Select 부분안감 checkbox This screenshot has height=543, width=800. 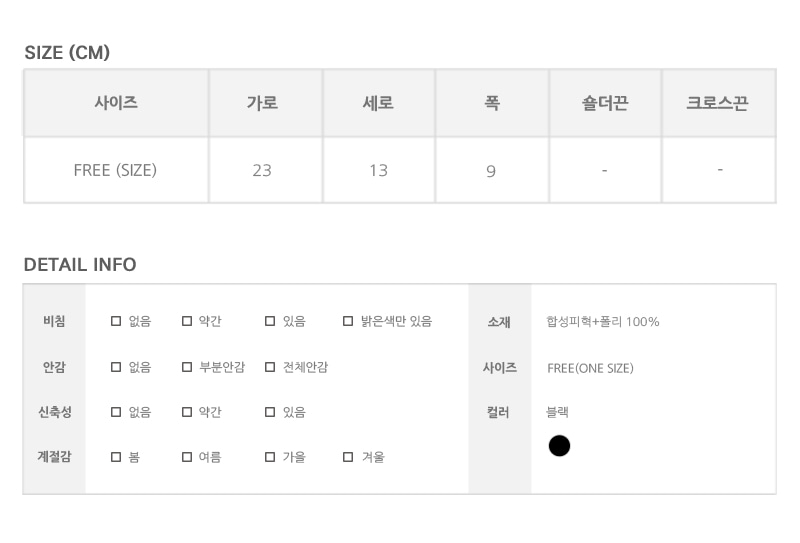point(187,367)
